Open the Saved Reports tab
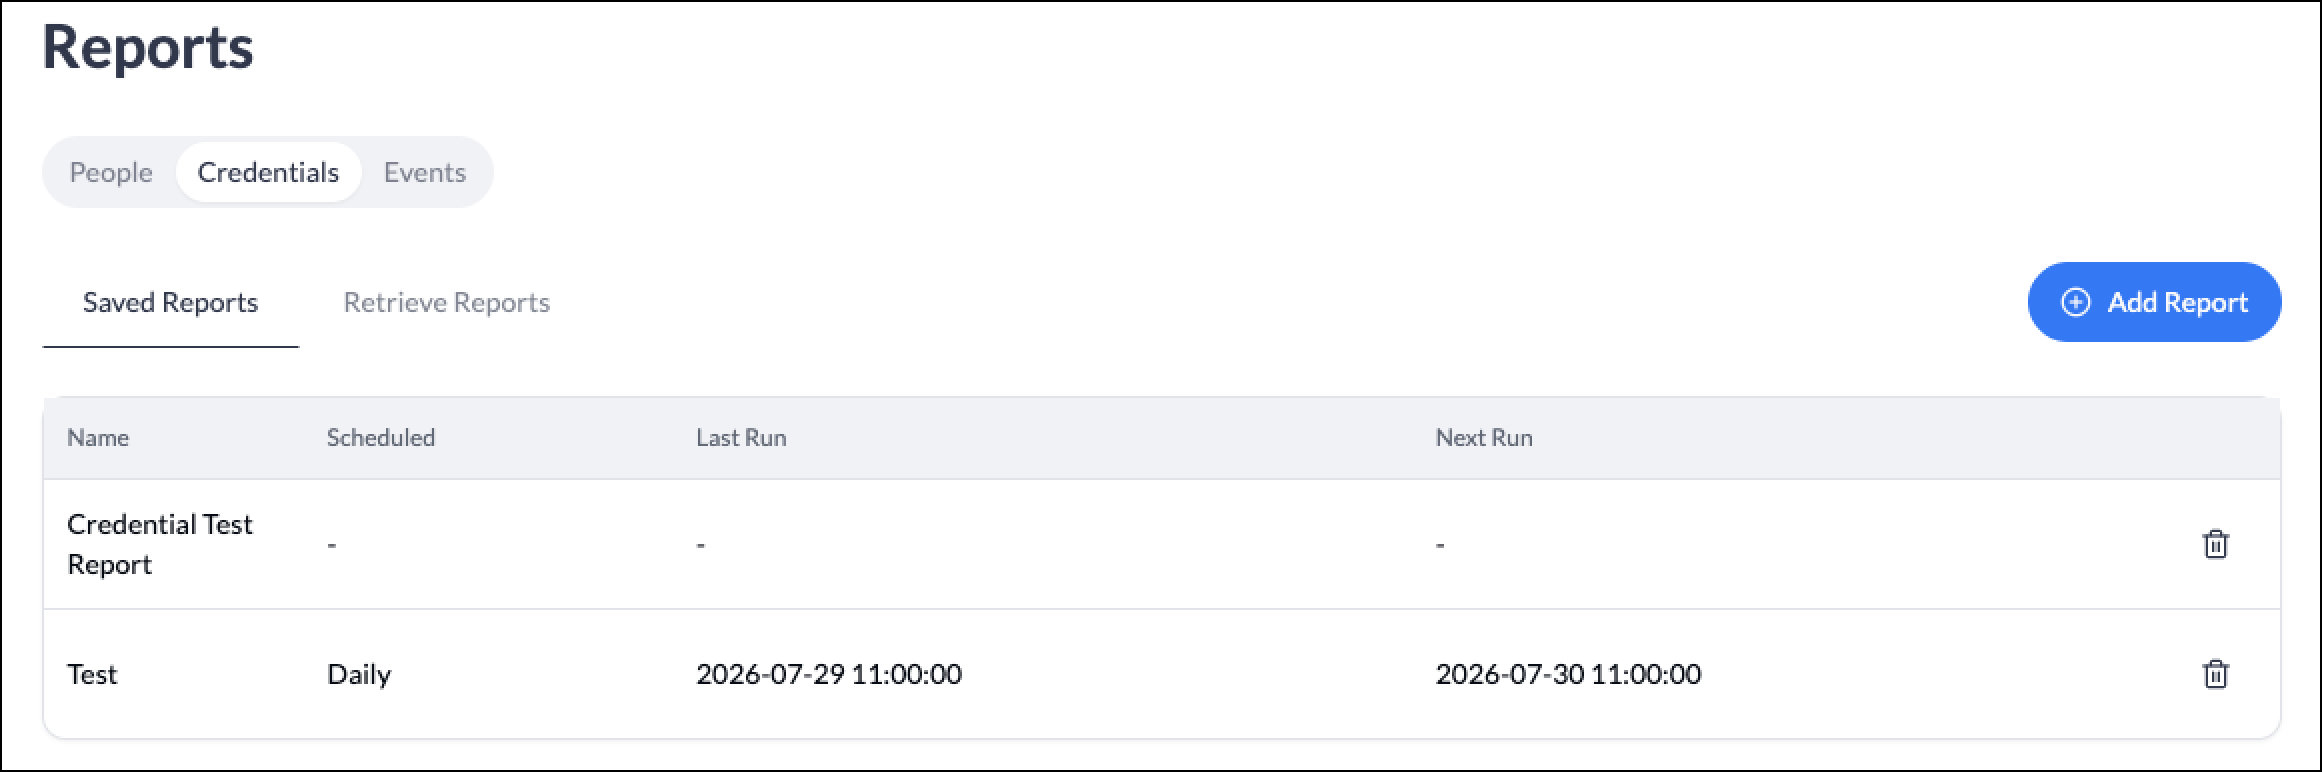Screen dimensions: 2322x772 [x=171, y=303]
